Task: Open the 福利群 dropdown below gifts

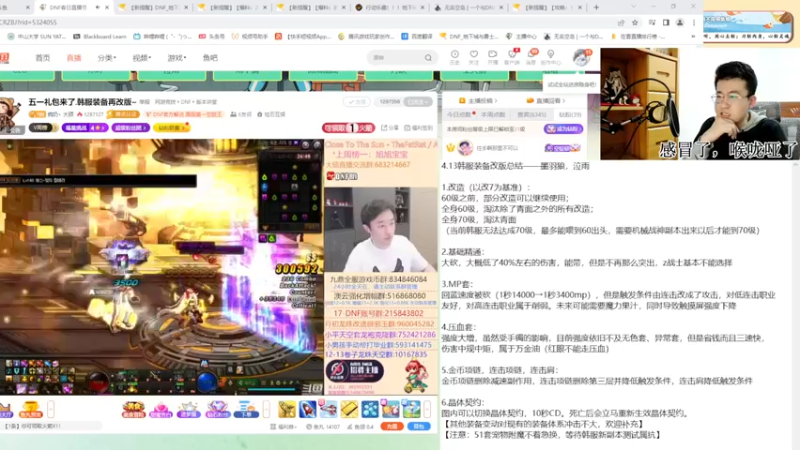Action: tap(283, 427)
